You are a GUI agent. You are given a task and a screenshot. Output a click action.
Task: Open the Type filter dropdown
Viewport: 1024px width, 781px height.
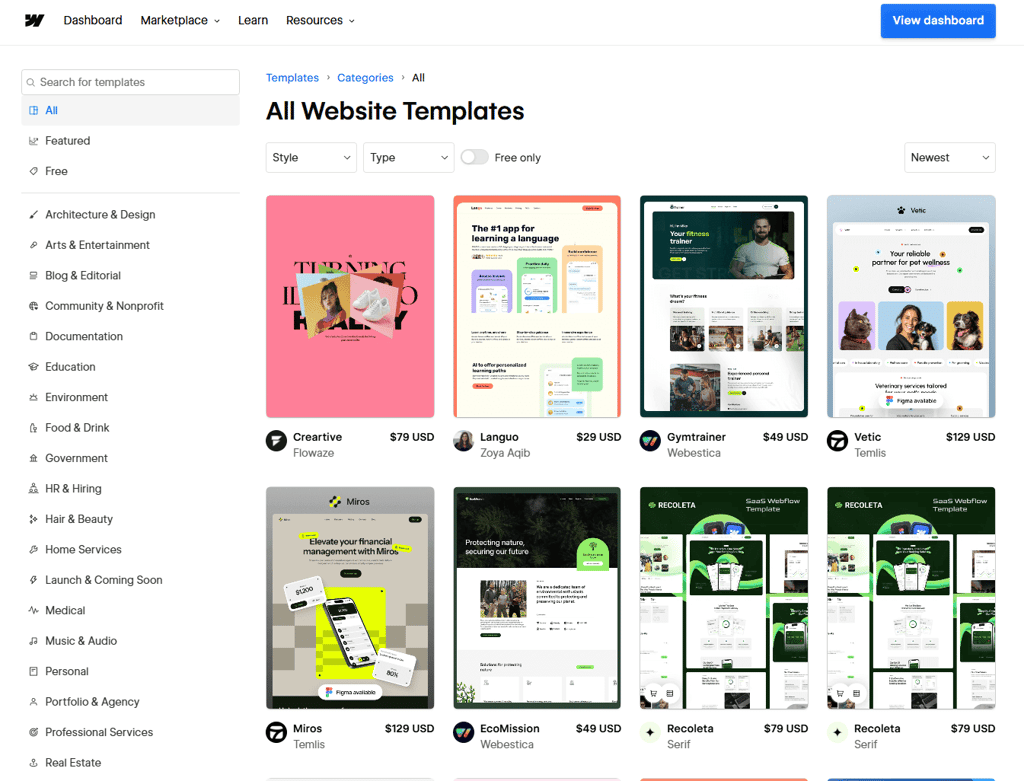click(409, 157)
